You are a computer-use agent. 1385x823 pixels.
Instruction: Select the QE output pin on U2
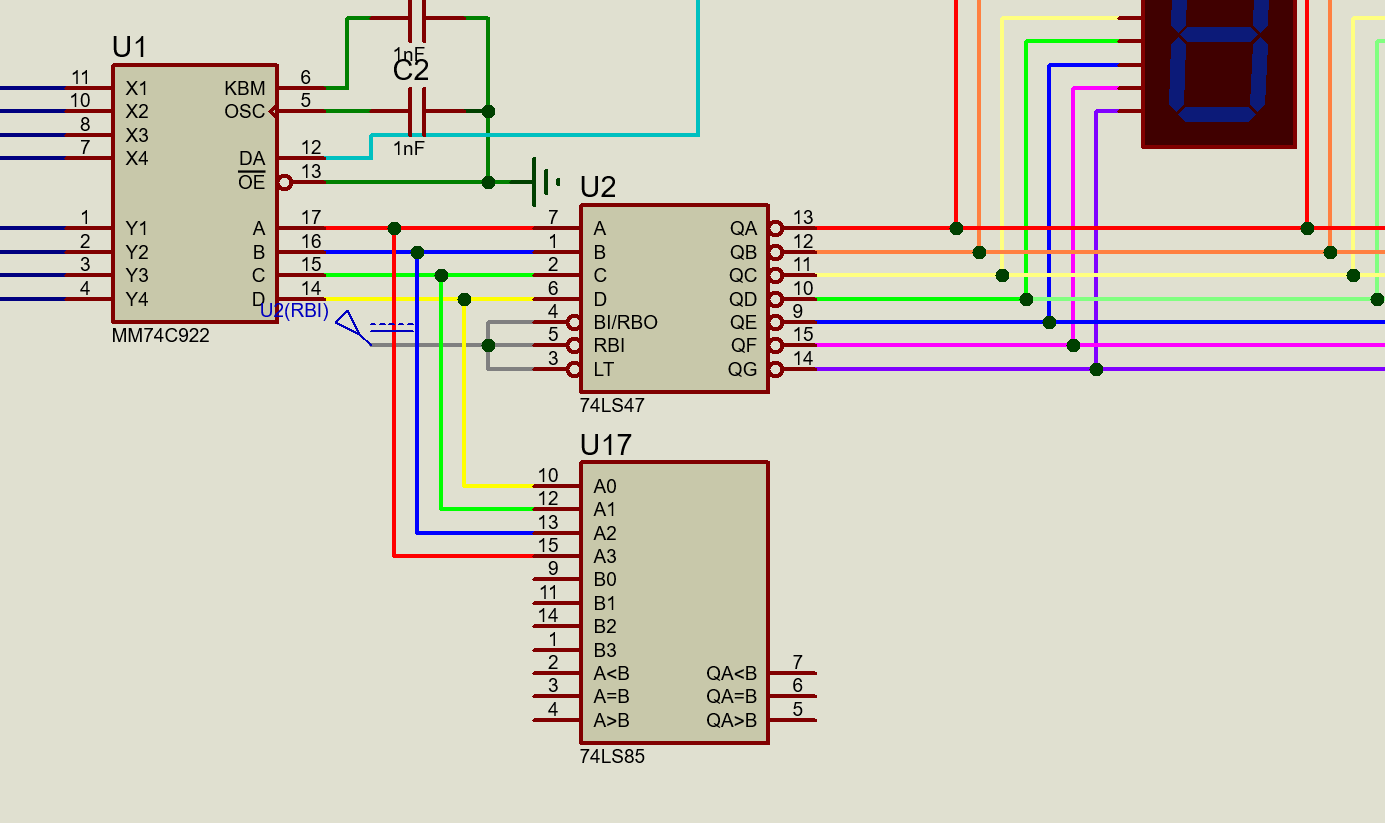(x=793, y=322)
